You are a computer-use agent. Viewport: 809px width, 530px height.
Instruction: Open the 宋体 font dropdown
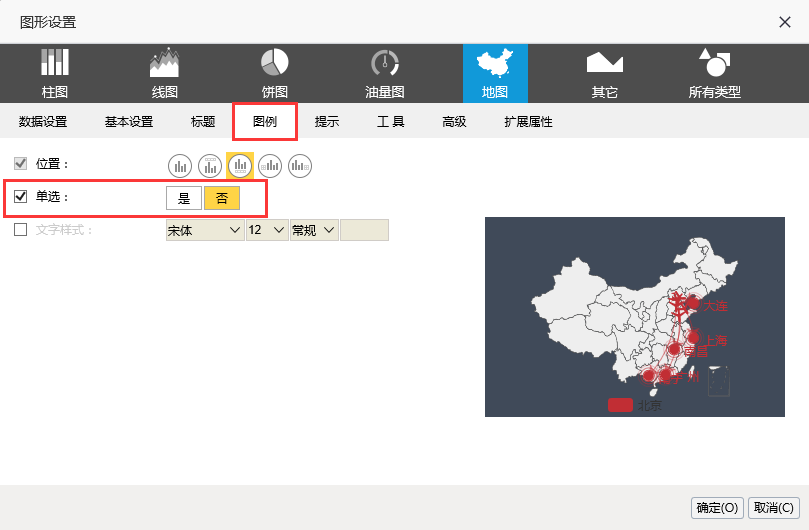[205, 230]
